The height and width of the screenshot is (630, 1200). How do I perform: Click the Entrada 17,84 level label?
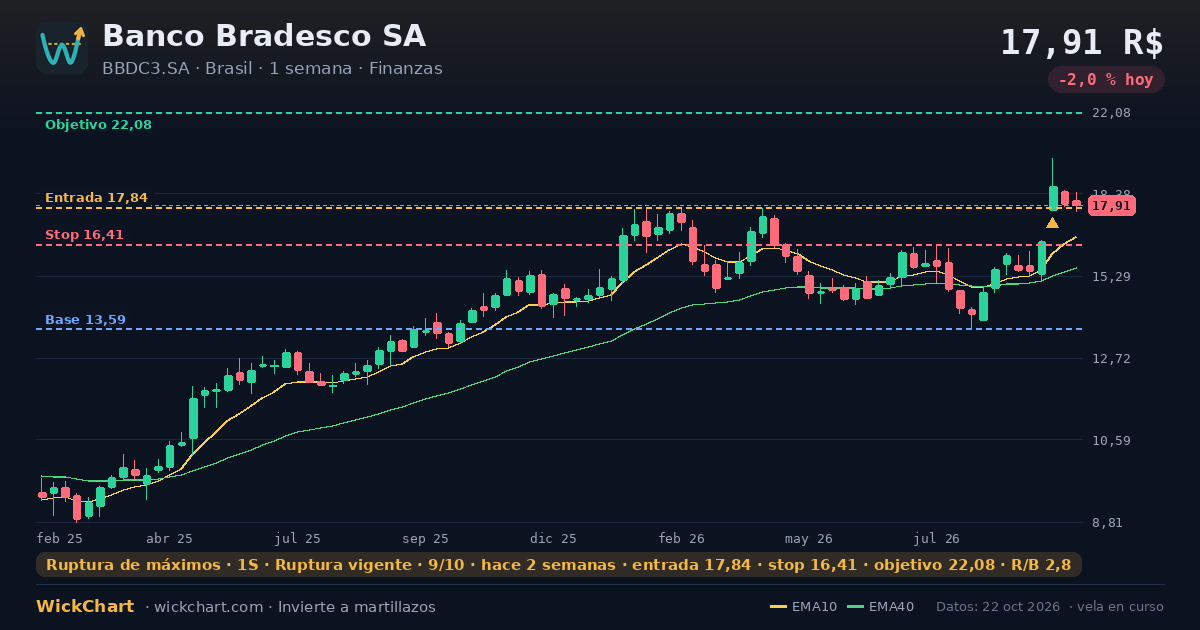pyautogui.click(x=96, y=198)
